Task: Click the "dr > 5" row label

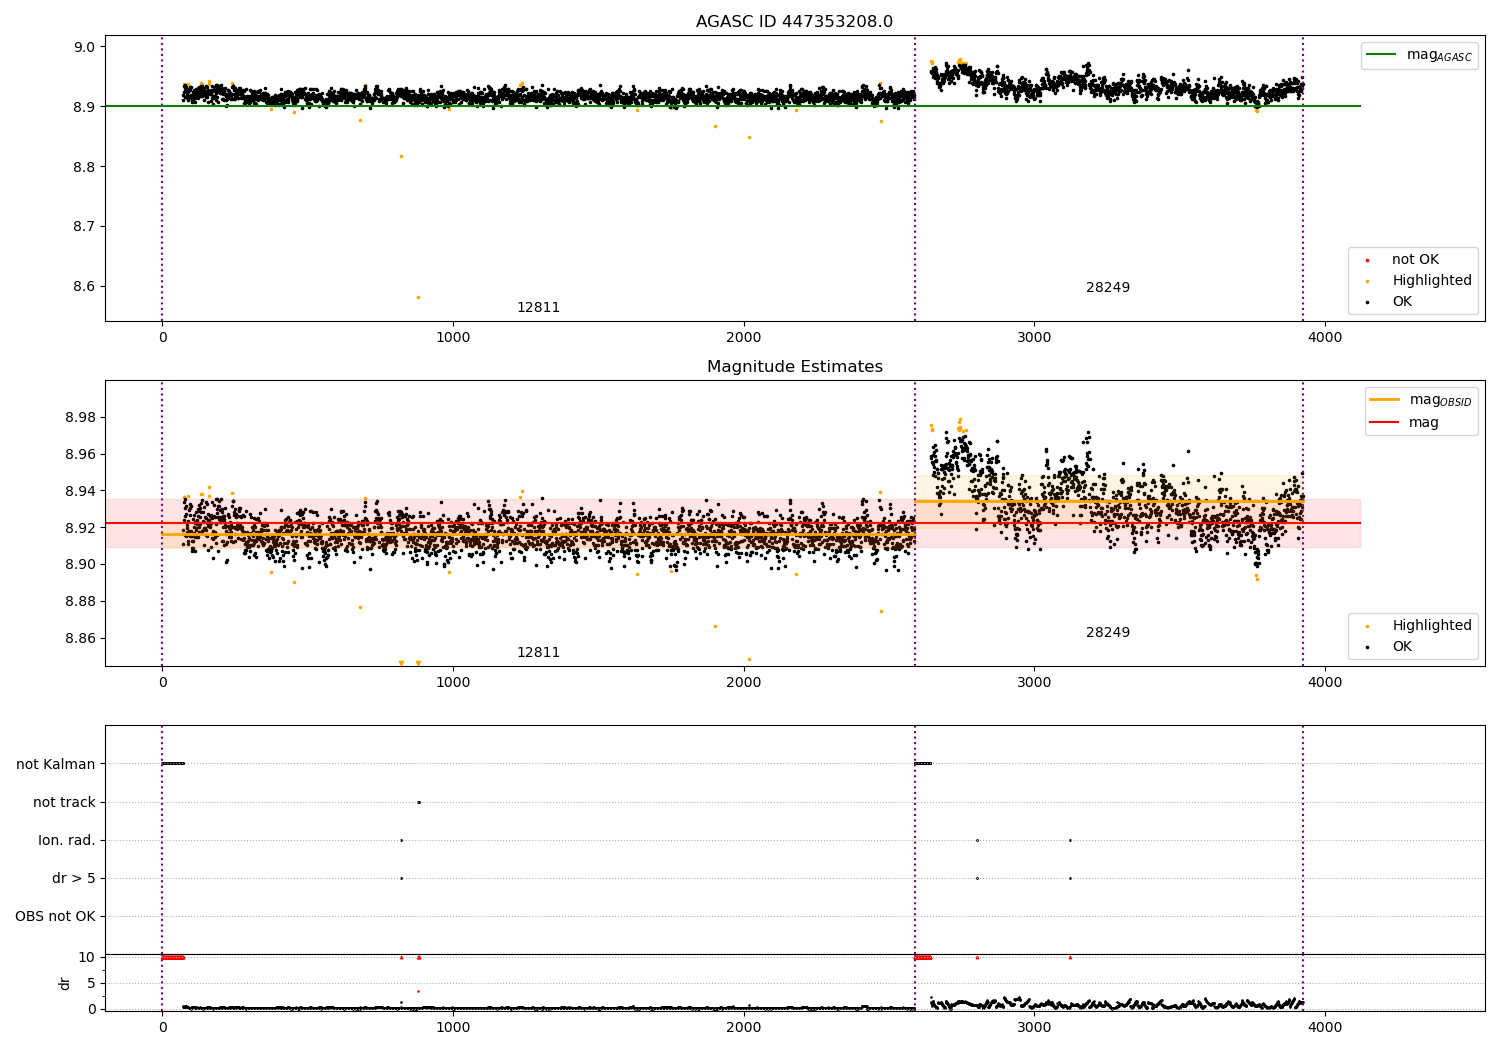Action: [x=74, y=879]
